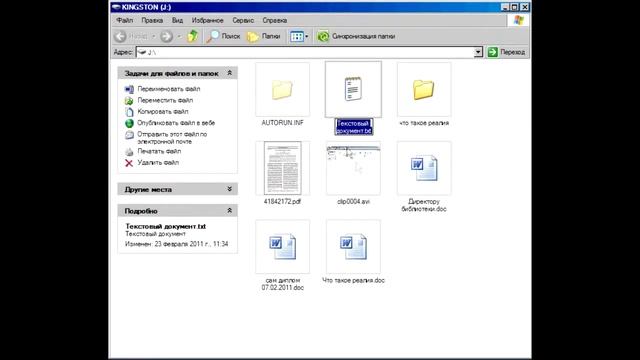The image size is (640, 360).
Task: Click the copy file task icon
Action: click(129, 112)
